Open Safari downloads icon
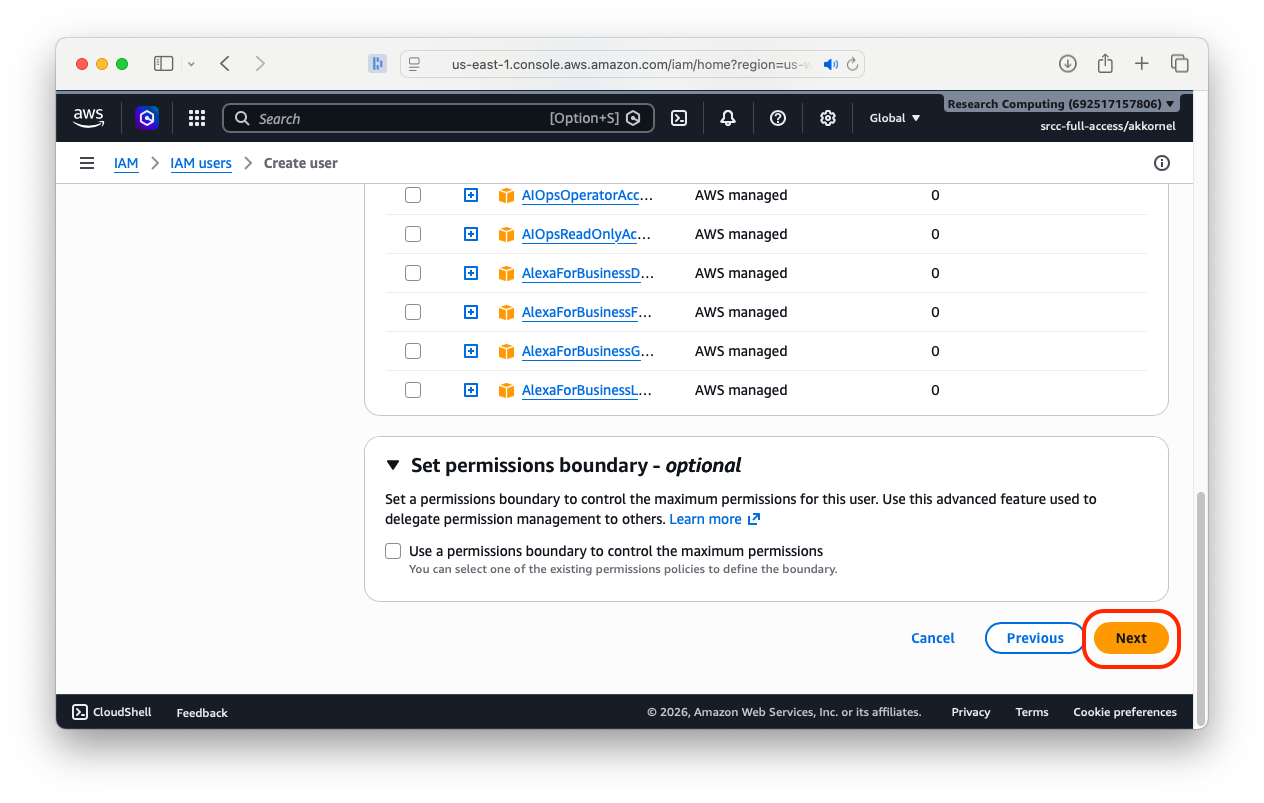The image size is (1264, 803). (1068, 64)
